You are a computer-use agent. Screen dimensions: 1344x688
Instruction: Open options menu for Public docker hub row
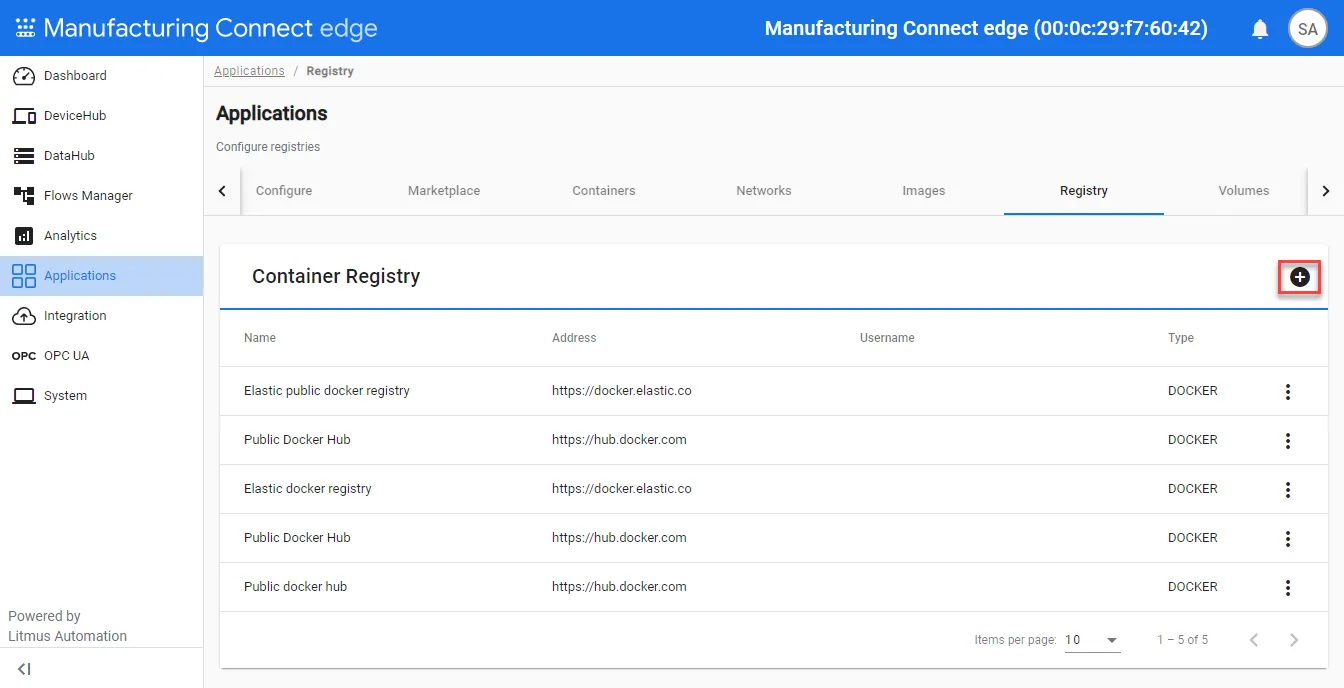point(1288,588)
